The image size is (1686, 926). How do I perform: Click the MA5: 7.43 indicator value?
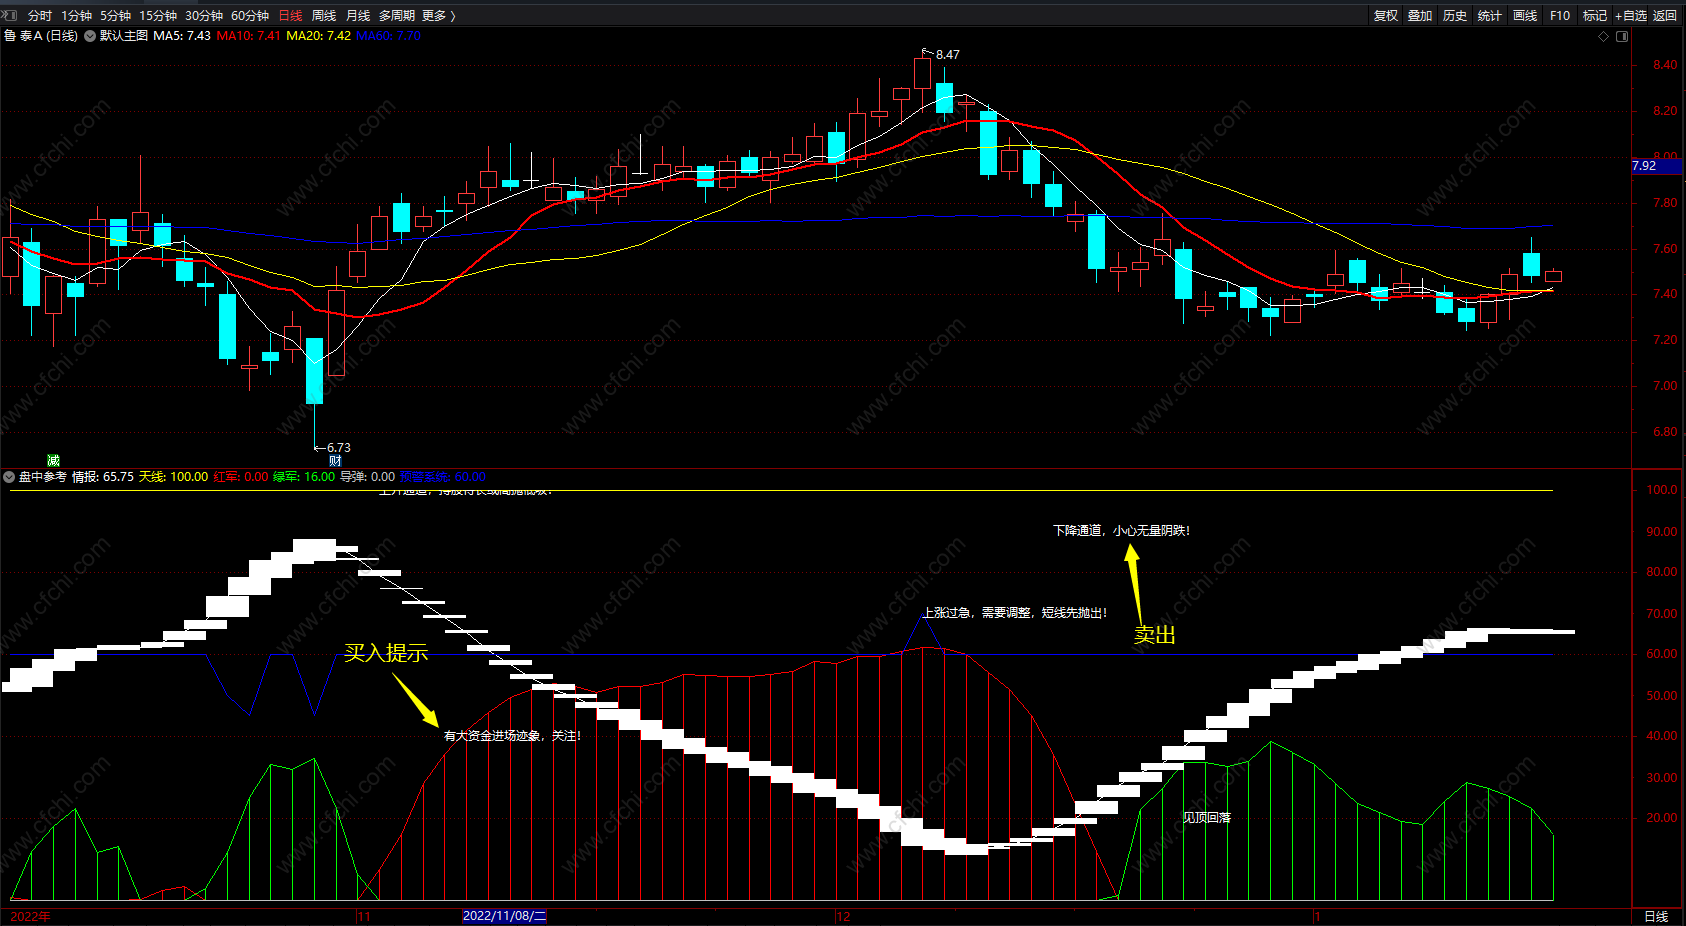click(x=182, y=36)
